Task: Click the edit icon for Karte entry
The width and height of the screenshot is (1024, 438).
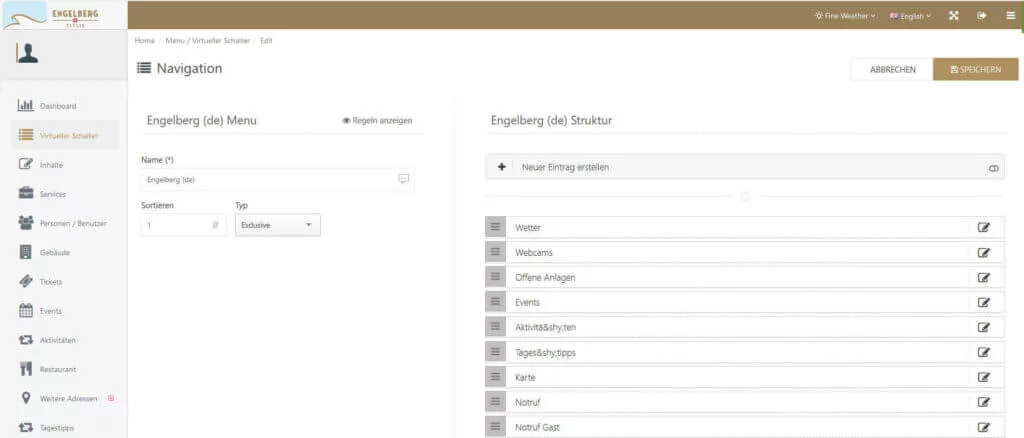Action: (983, 377)
